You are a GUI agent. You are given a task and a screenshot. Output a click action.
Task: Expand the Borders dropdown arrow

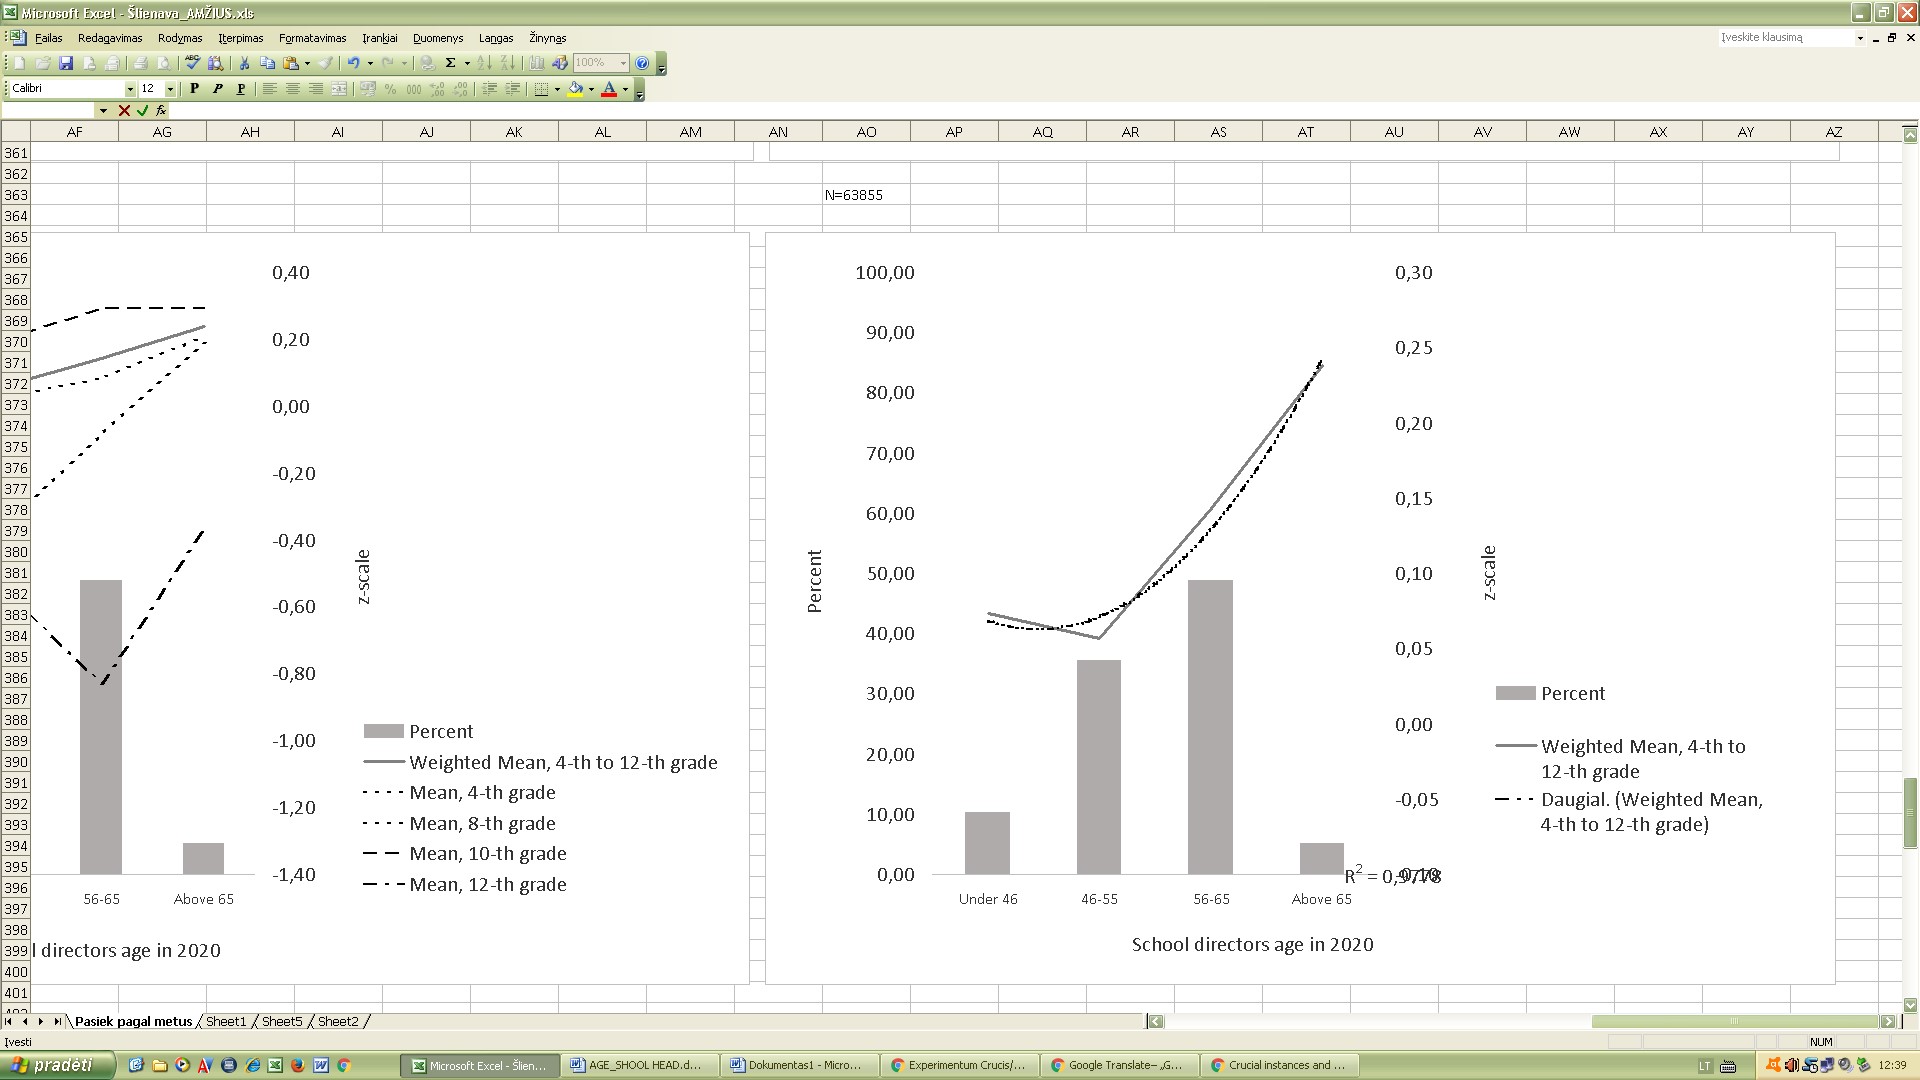click(557, 89)
